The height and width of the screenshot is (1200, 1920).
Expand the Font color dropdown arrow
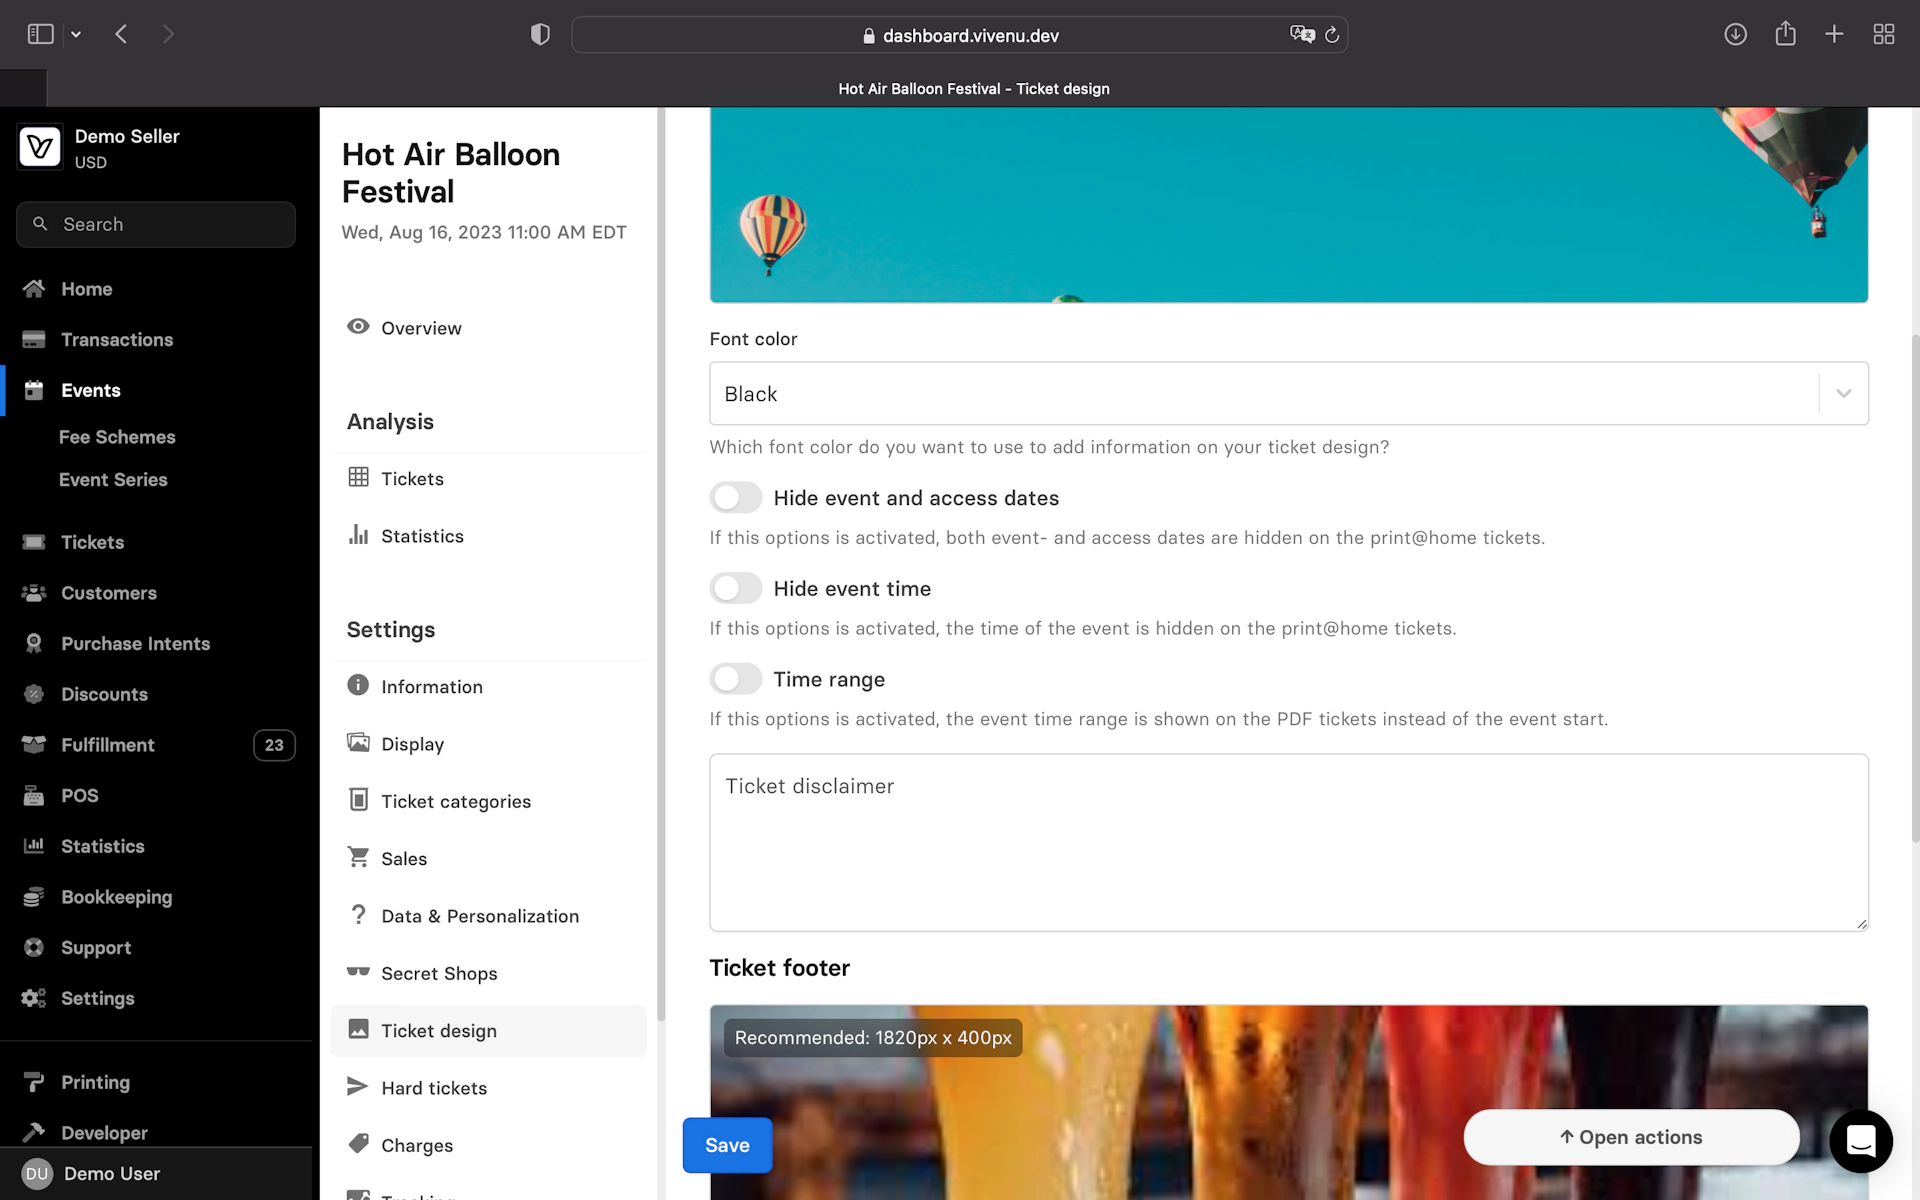[x=1843, y=394]
